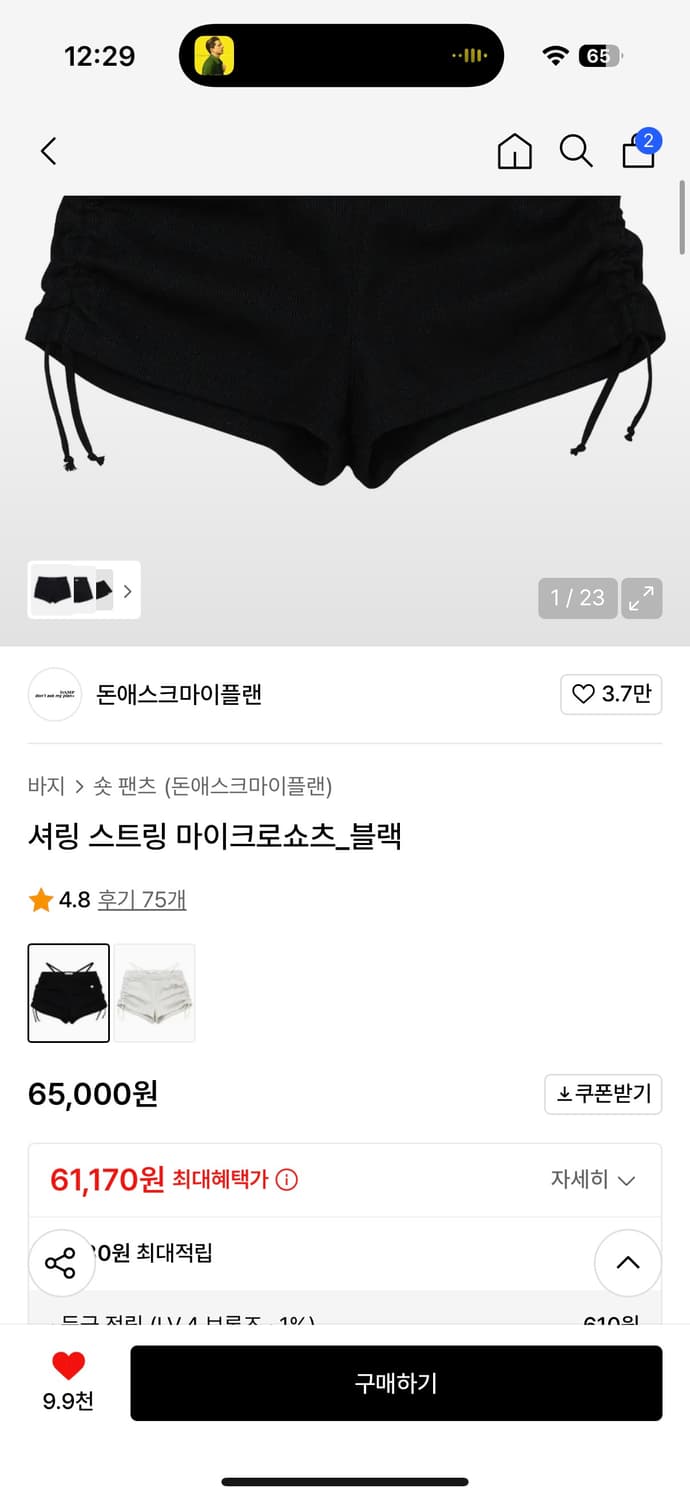Go to the home page icon
Viewport: 690px width, 1500px height.
tap(514, 151)
